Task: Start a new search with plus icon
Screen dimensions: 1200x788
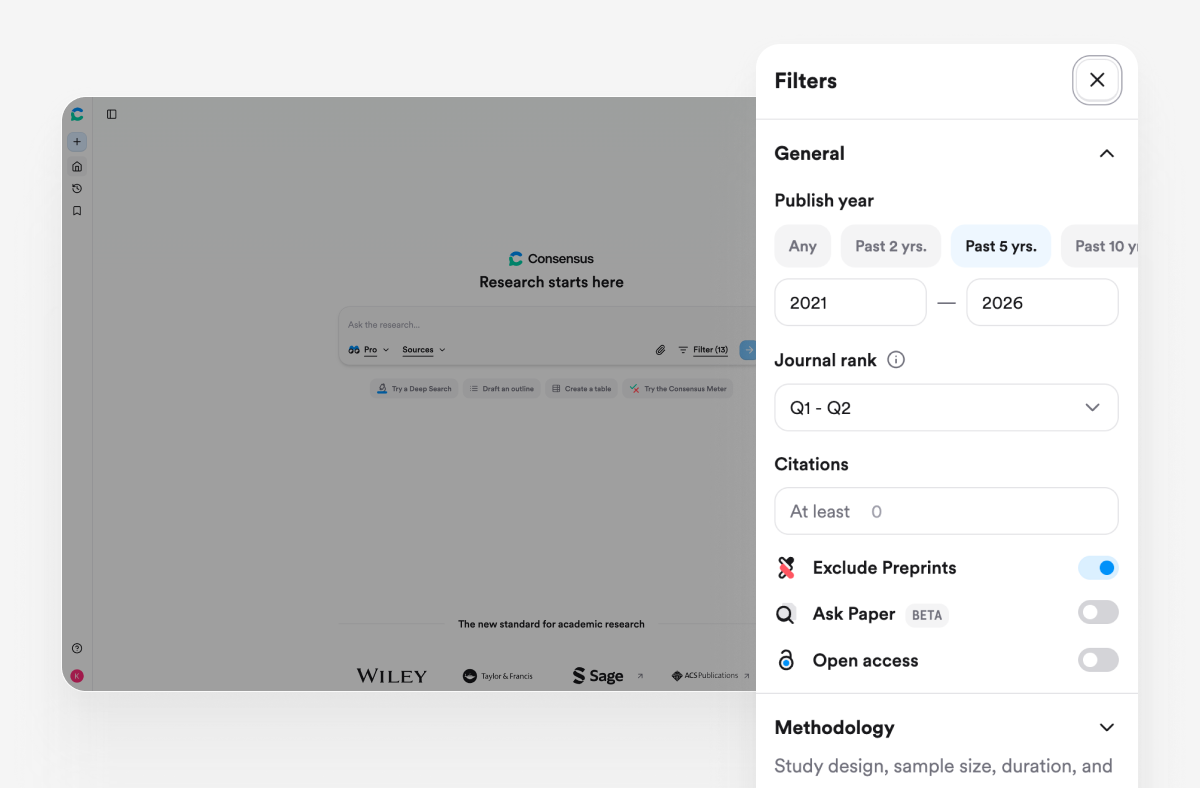Action: (77, 142)
